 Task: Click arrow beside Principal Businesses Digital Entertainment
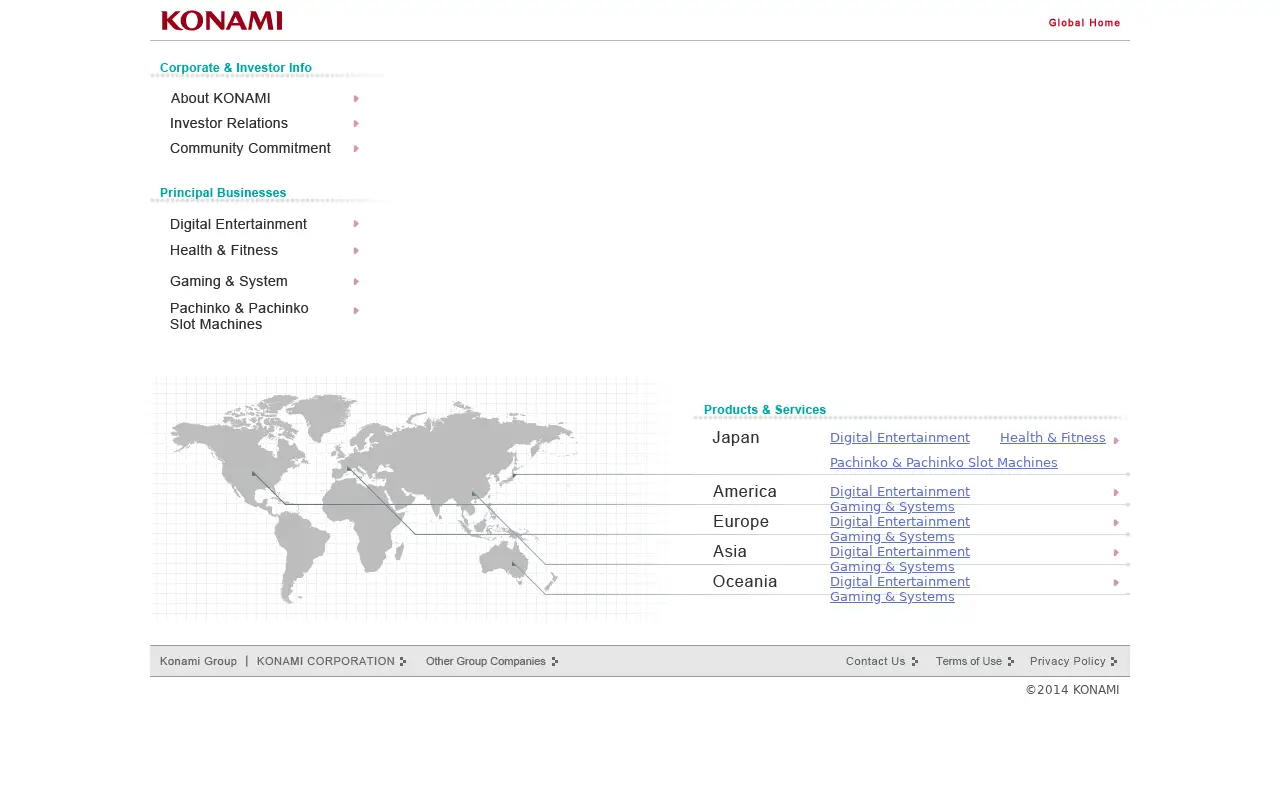(x=356, y=224)
